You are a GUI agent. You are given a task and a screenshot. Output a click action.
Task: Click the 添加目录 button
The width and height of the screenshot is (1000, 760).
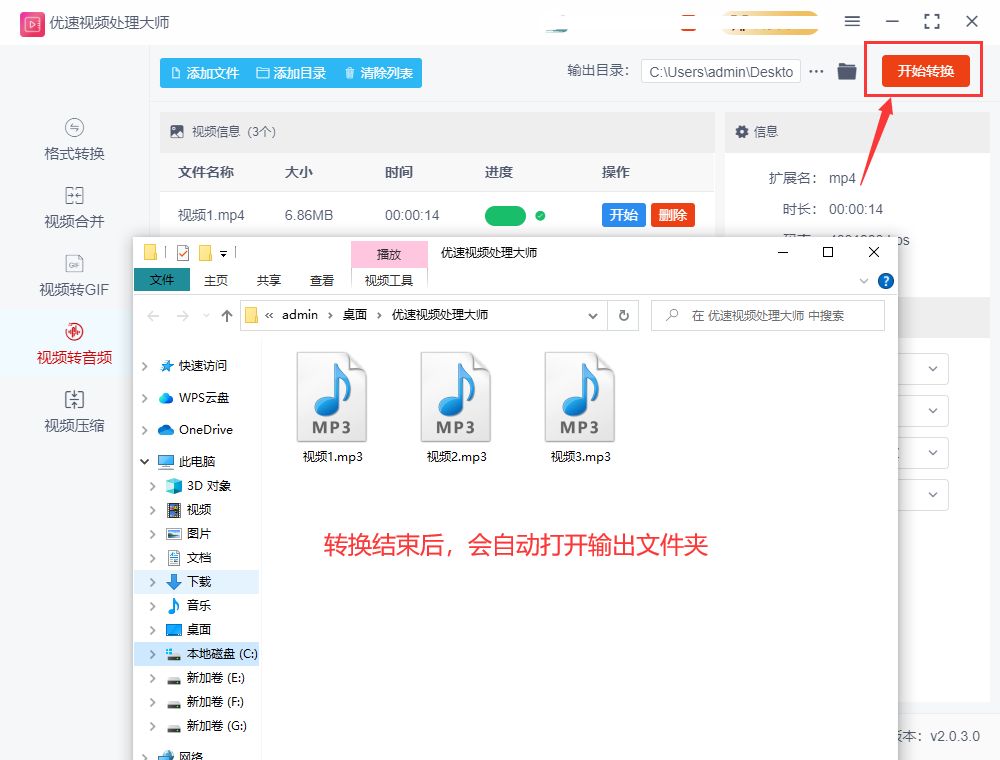(x=291, y=73)
